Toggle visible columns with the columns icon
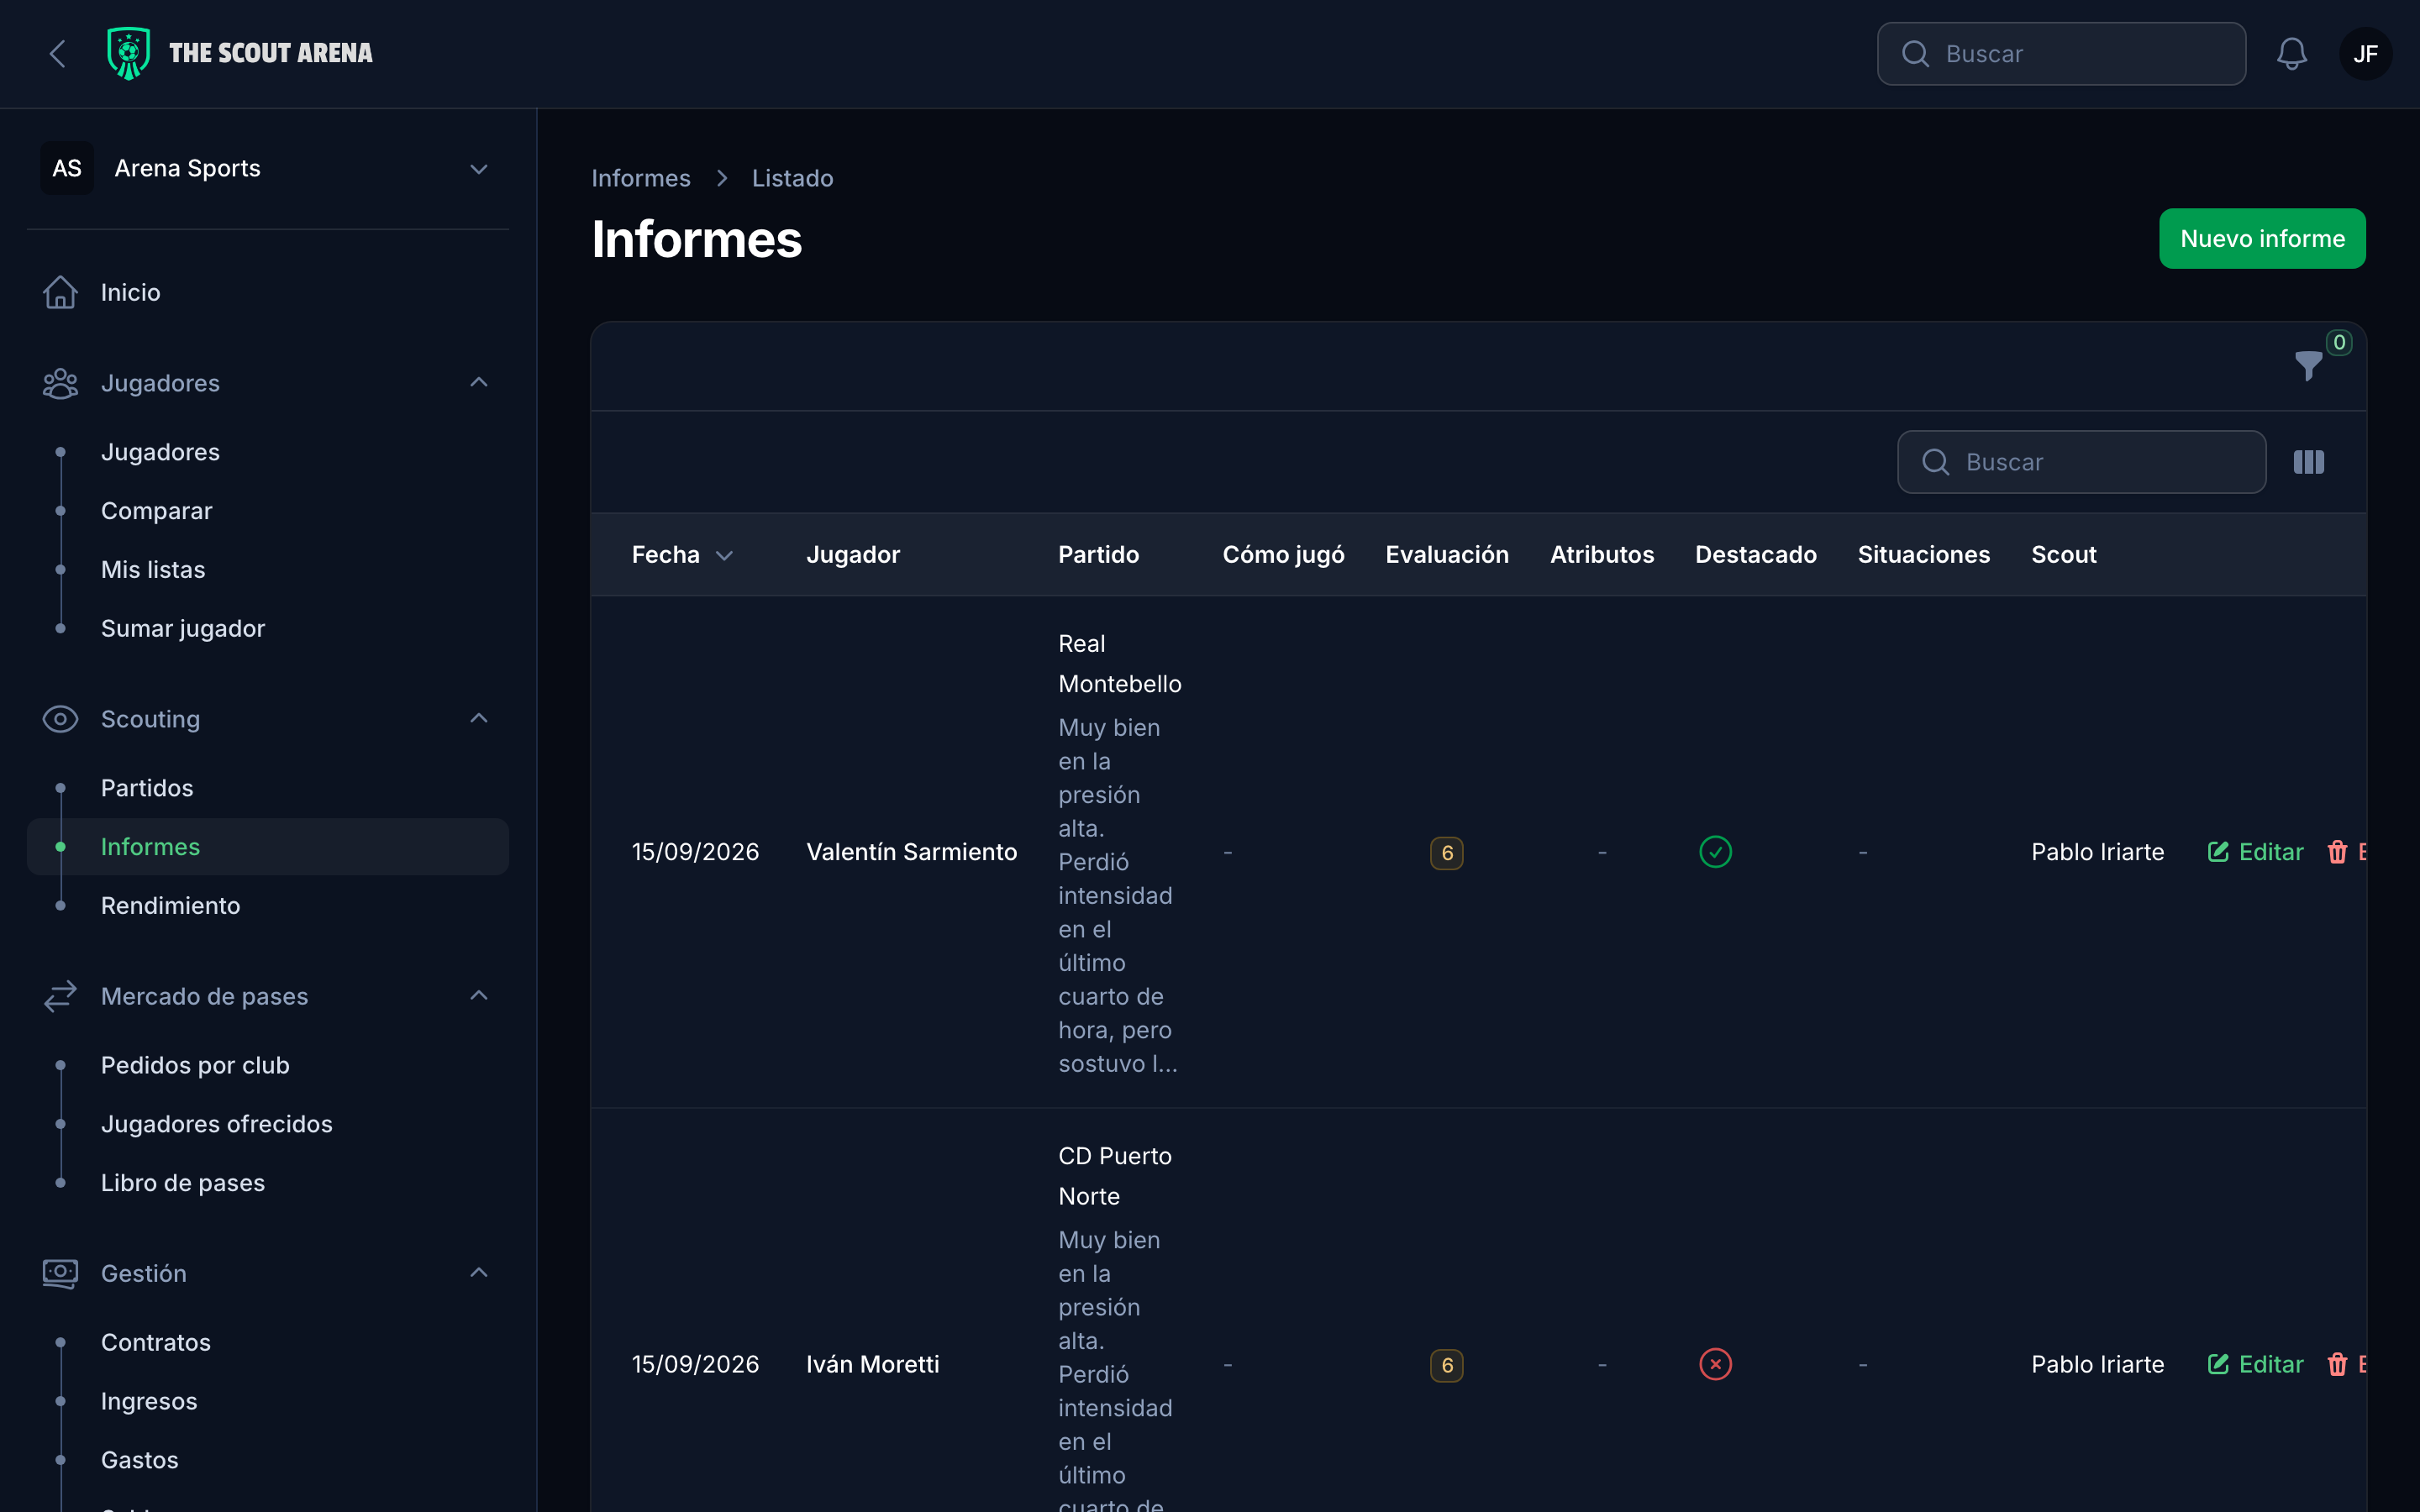The height and width of the screenshot is (1512, 2420). point(2308,462)
